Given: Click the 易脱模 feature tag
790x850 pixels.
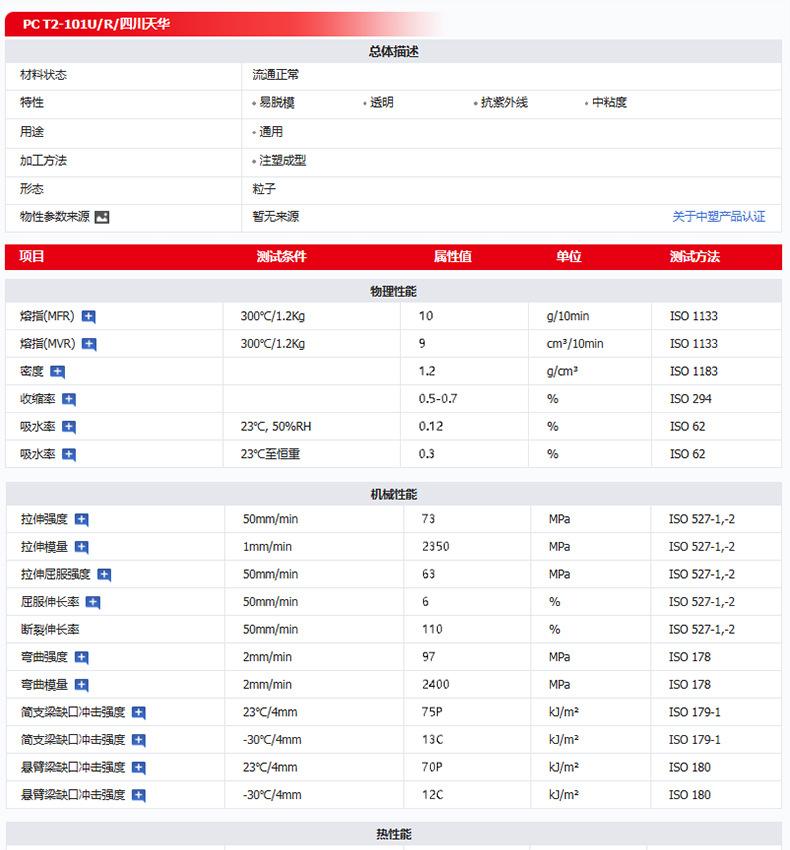Looking at the screenshot, I should 276,103.
